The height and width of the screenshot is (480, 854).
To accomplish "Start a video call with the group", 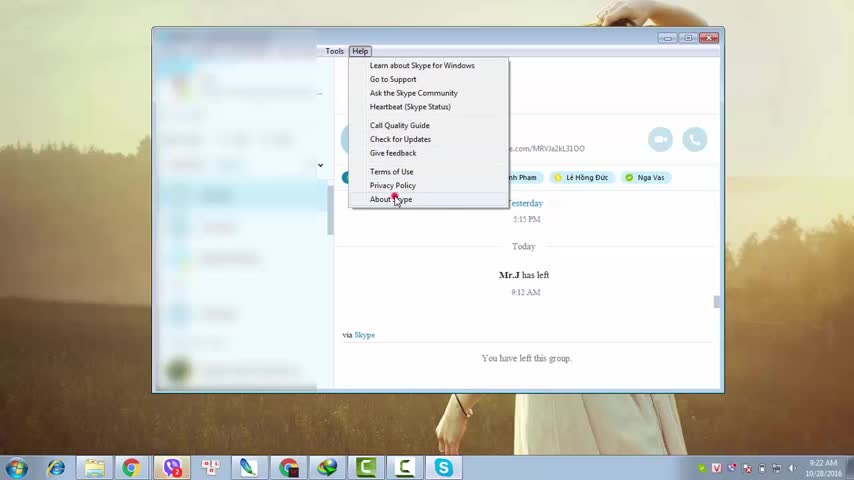I will click(660, 139).
